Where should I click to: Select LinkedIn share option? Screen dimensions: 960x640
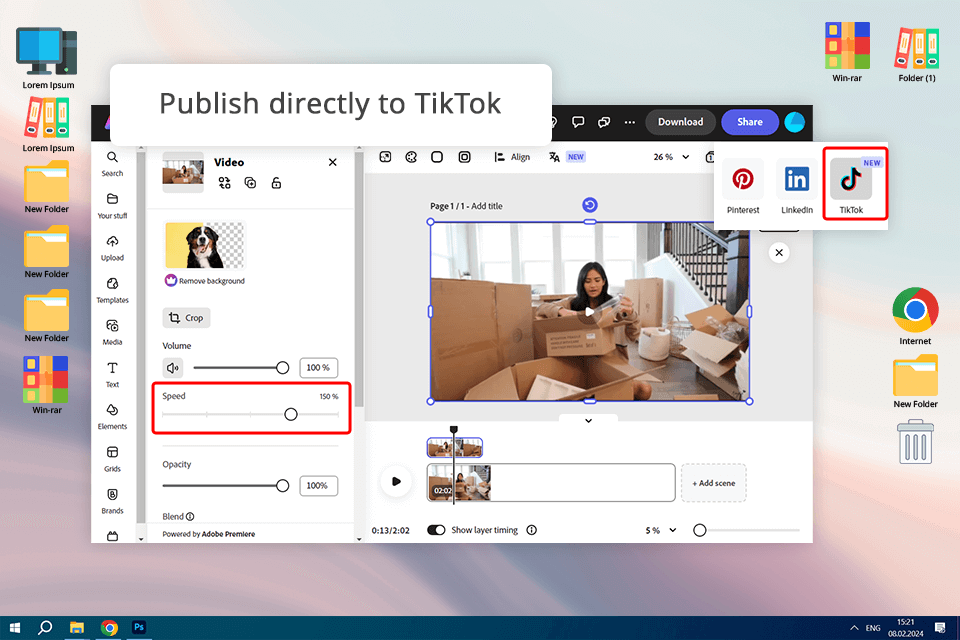(797, 186)
